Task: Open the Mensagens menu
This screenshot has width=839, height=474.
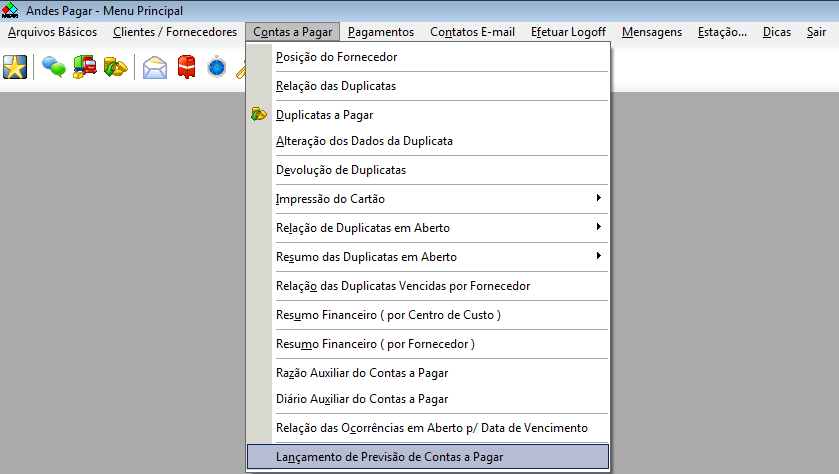Action: pos(652,32)
